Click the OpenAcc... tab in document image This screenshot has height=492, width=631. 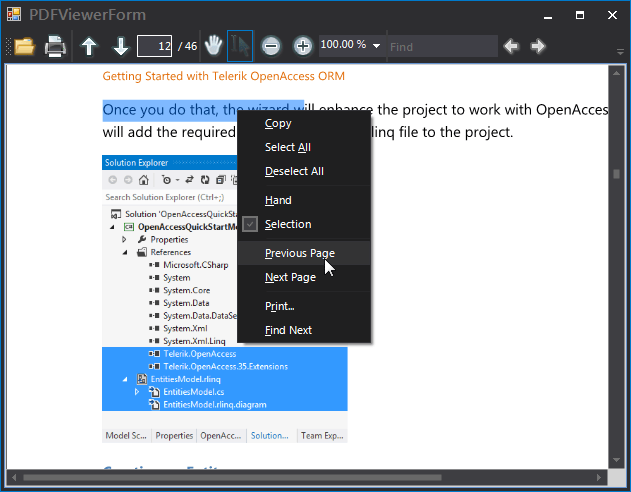pos(221,436)
